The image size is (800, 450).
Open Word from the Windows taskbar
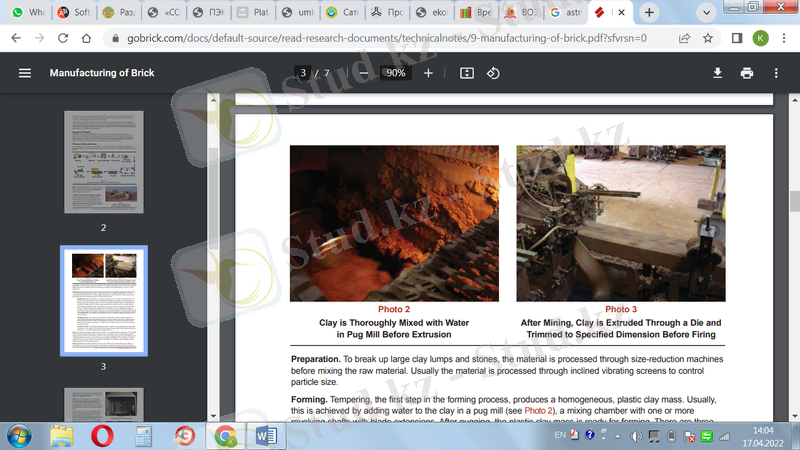(x=267, y=435)
